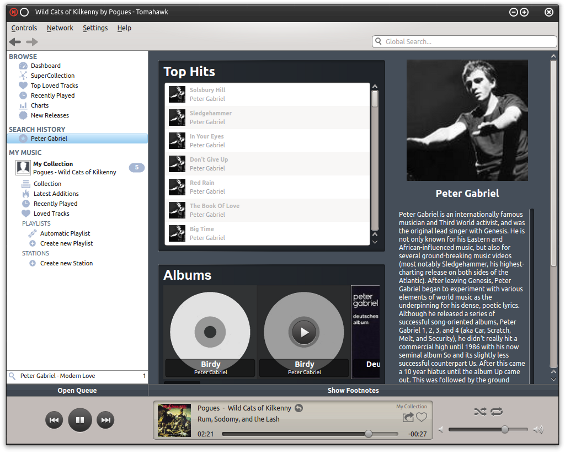The width and height of the screenshot is (565, 453).
Task: Open the Dashboard icon in Browse
Action: (x=23, y=66)
